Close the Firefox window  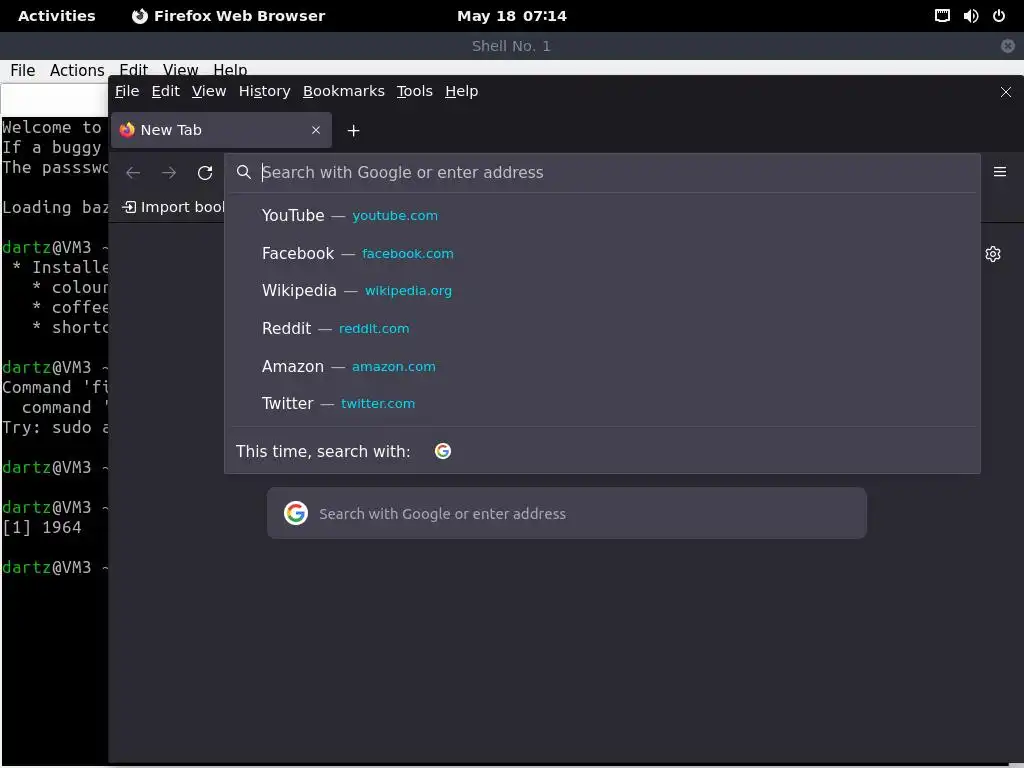click(1006, 92)
